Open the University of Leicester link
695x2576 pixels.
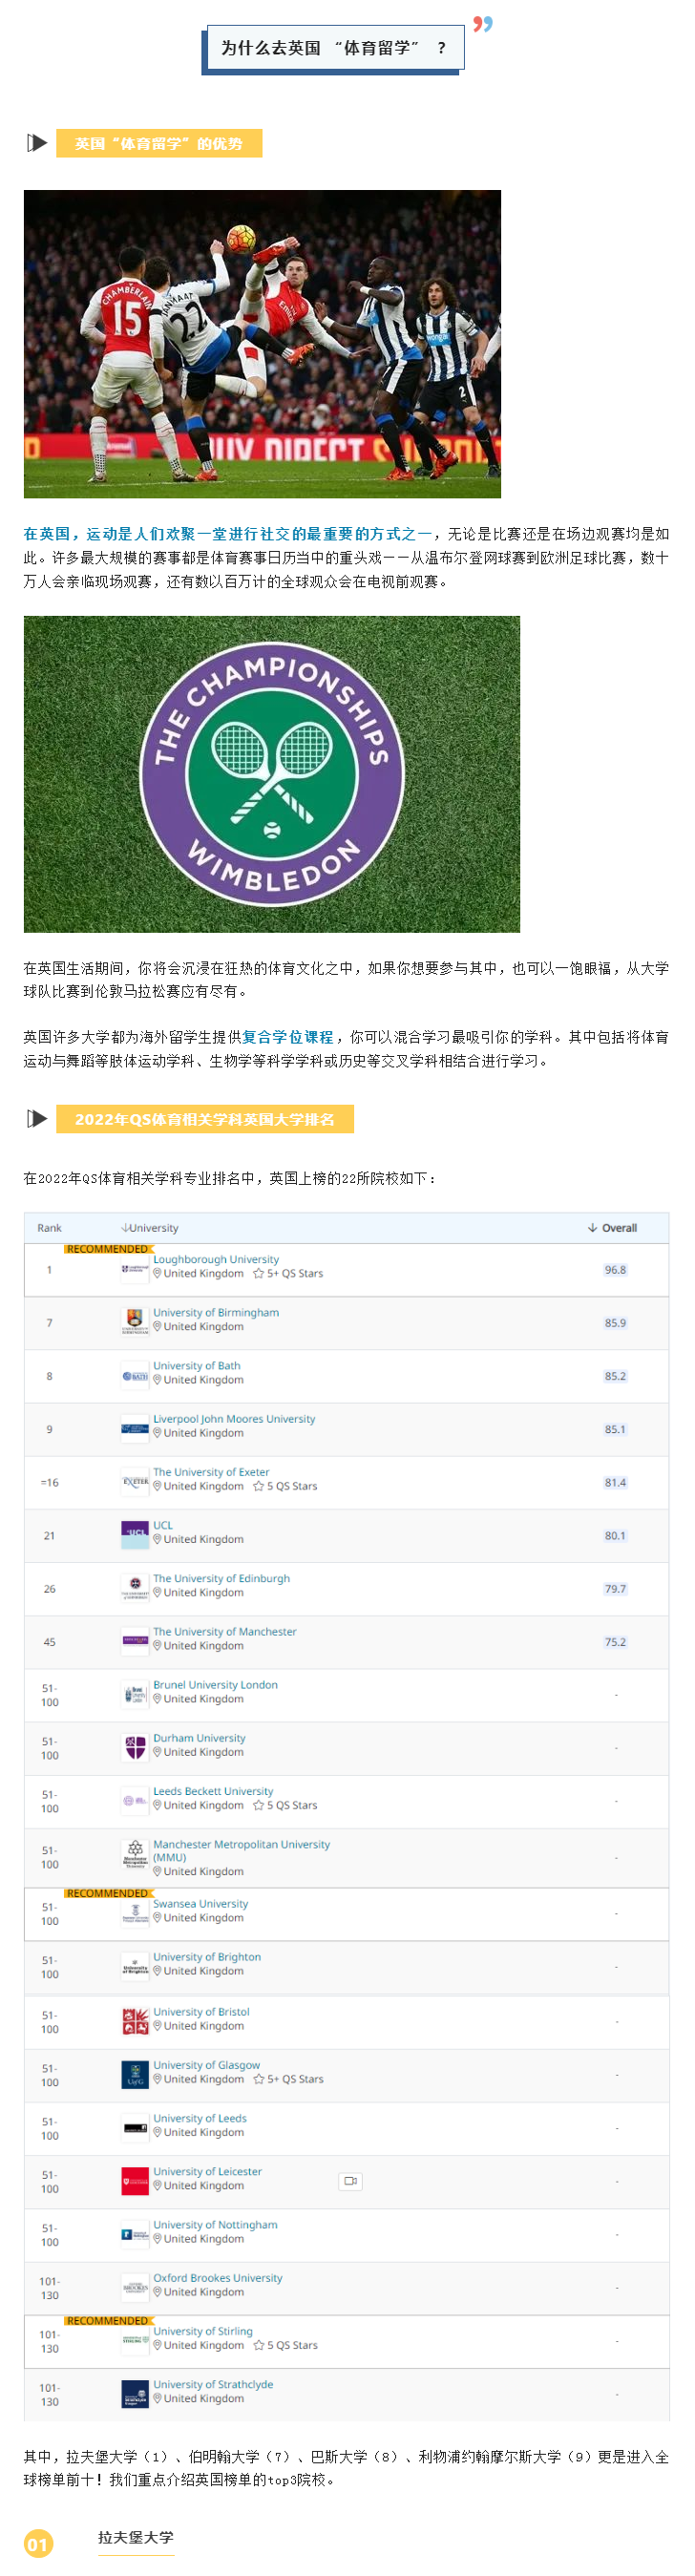click(208, 2170)
